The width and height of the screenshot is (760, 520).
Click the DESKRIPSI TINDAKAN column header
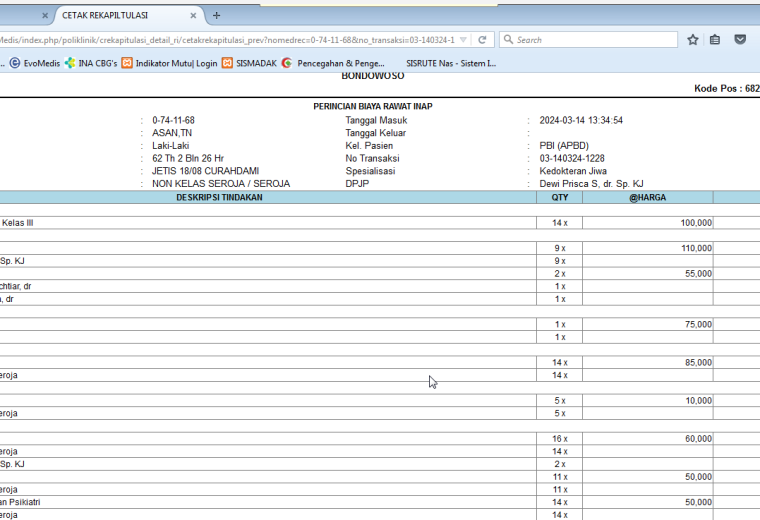[x=219, y=197]
